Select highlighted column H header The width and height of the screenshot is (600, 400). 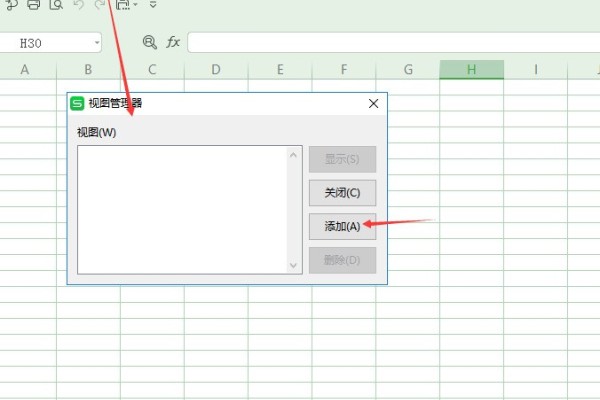pos(472,70)
